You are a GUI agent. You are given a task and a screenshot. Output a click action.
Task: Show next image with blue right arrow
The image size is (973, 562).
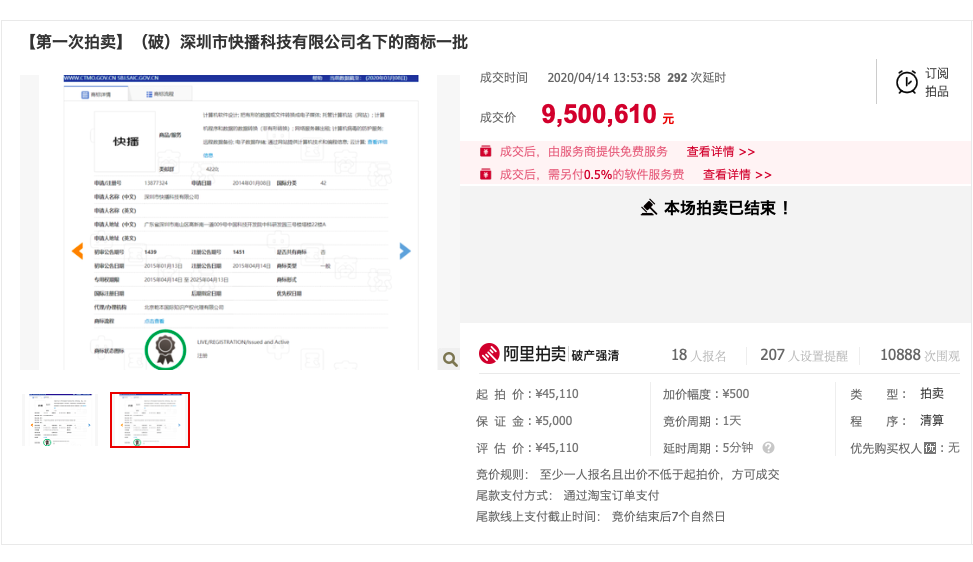405,251
